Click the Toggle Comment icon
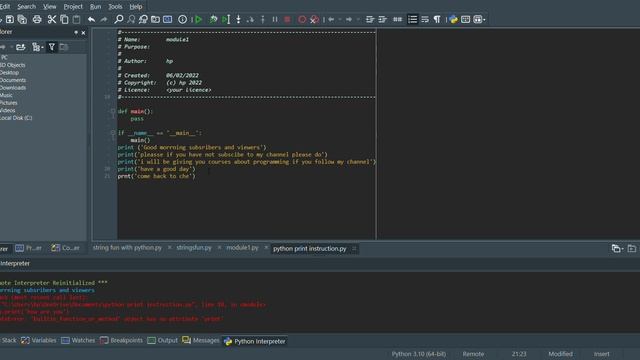 point(397,19)
